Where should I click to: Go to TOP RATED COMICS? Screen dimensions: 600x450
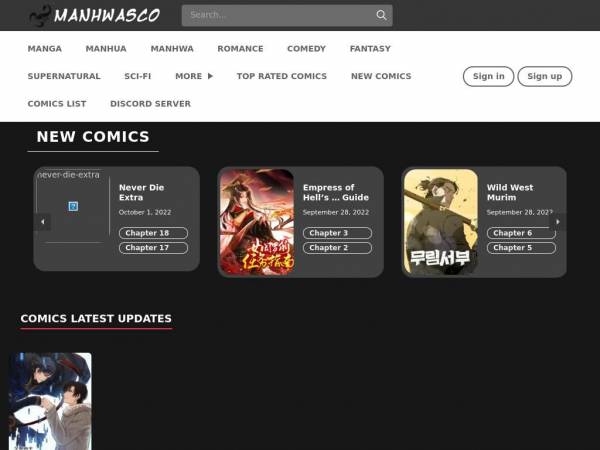pyautogui.click(x=282, y=76)
